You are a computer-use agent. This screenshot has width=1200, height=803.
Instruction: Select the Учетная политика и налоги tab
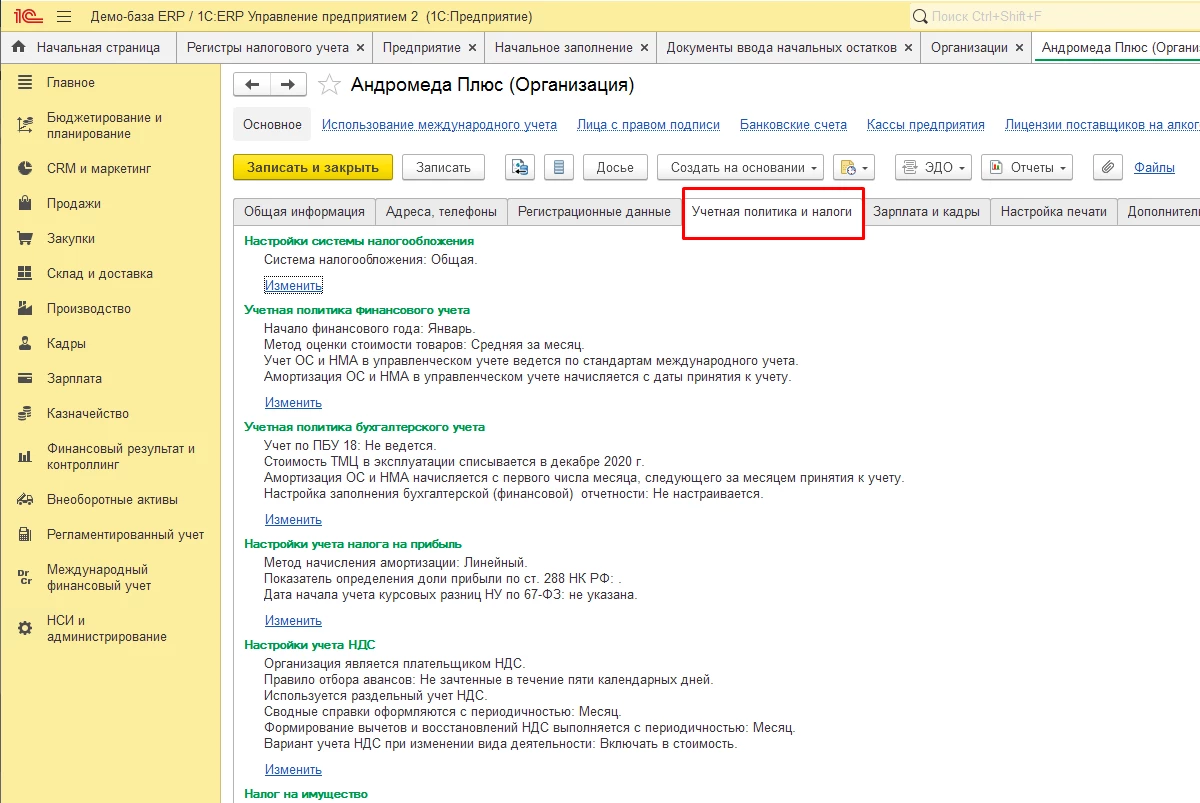(772, 212)
